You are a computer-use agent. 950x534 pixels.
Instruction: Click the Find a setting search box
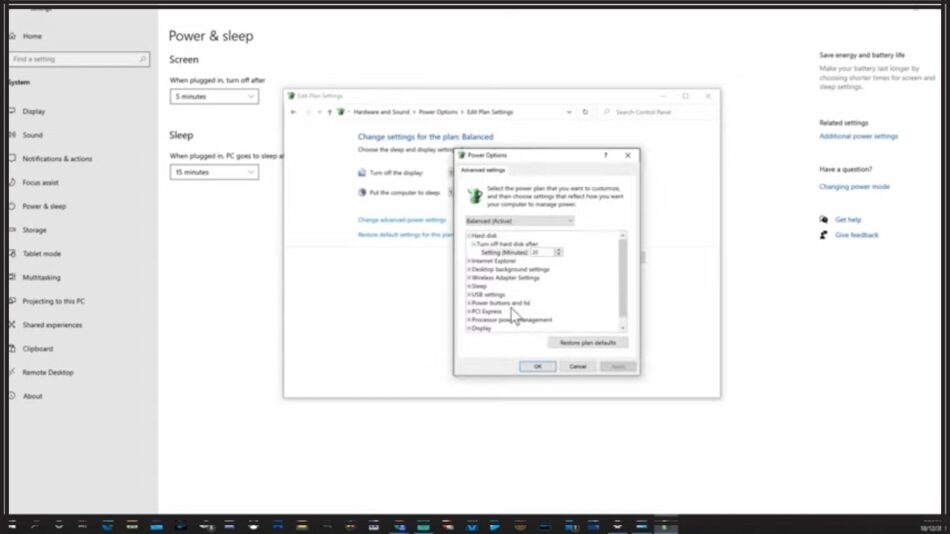click(x=79, y=59)
